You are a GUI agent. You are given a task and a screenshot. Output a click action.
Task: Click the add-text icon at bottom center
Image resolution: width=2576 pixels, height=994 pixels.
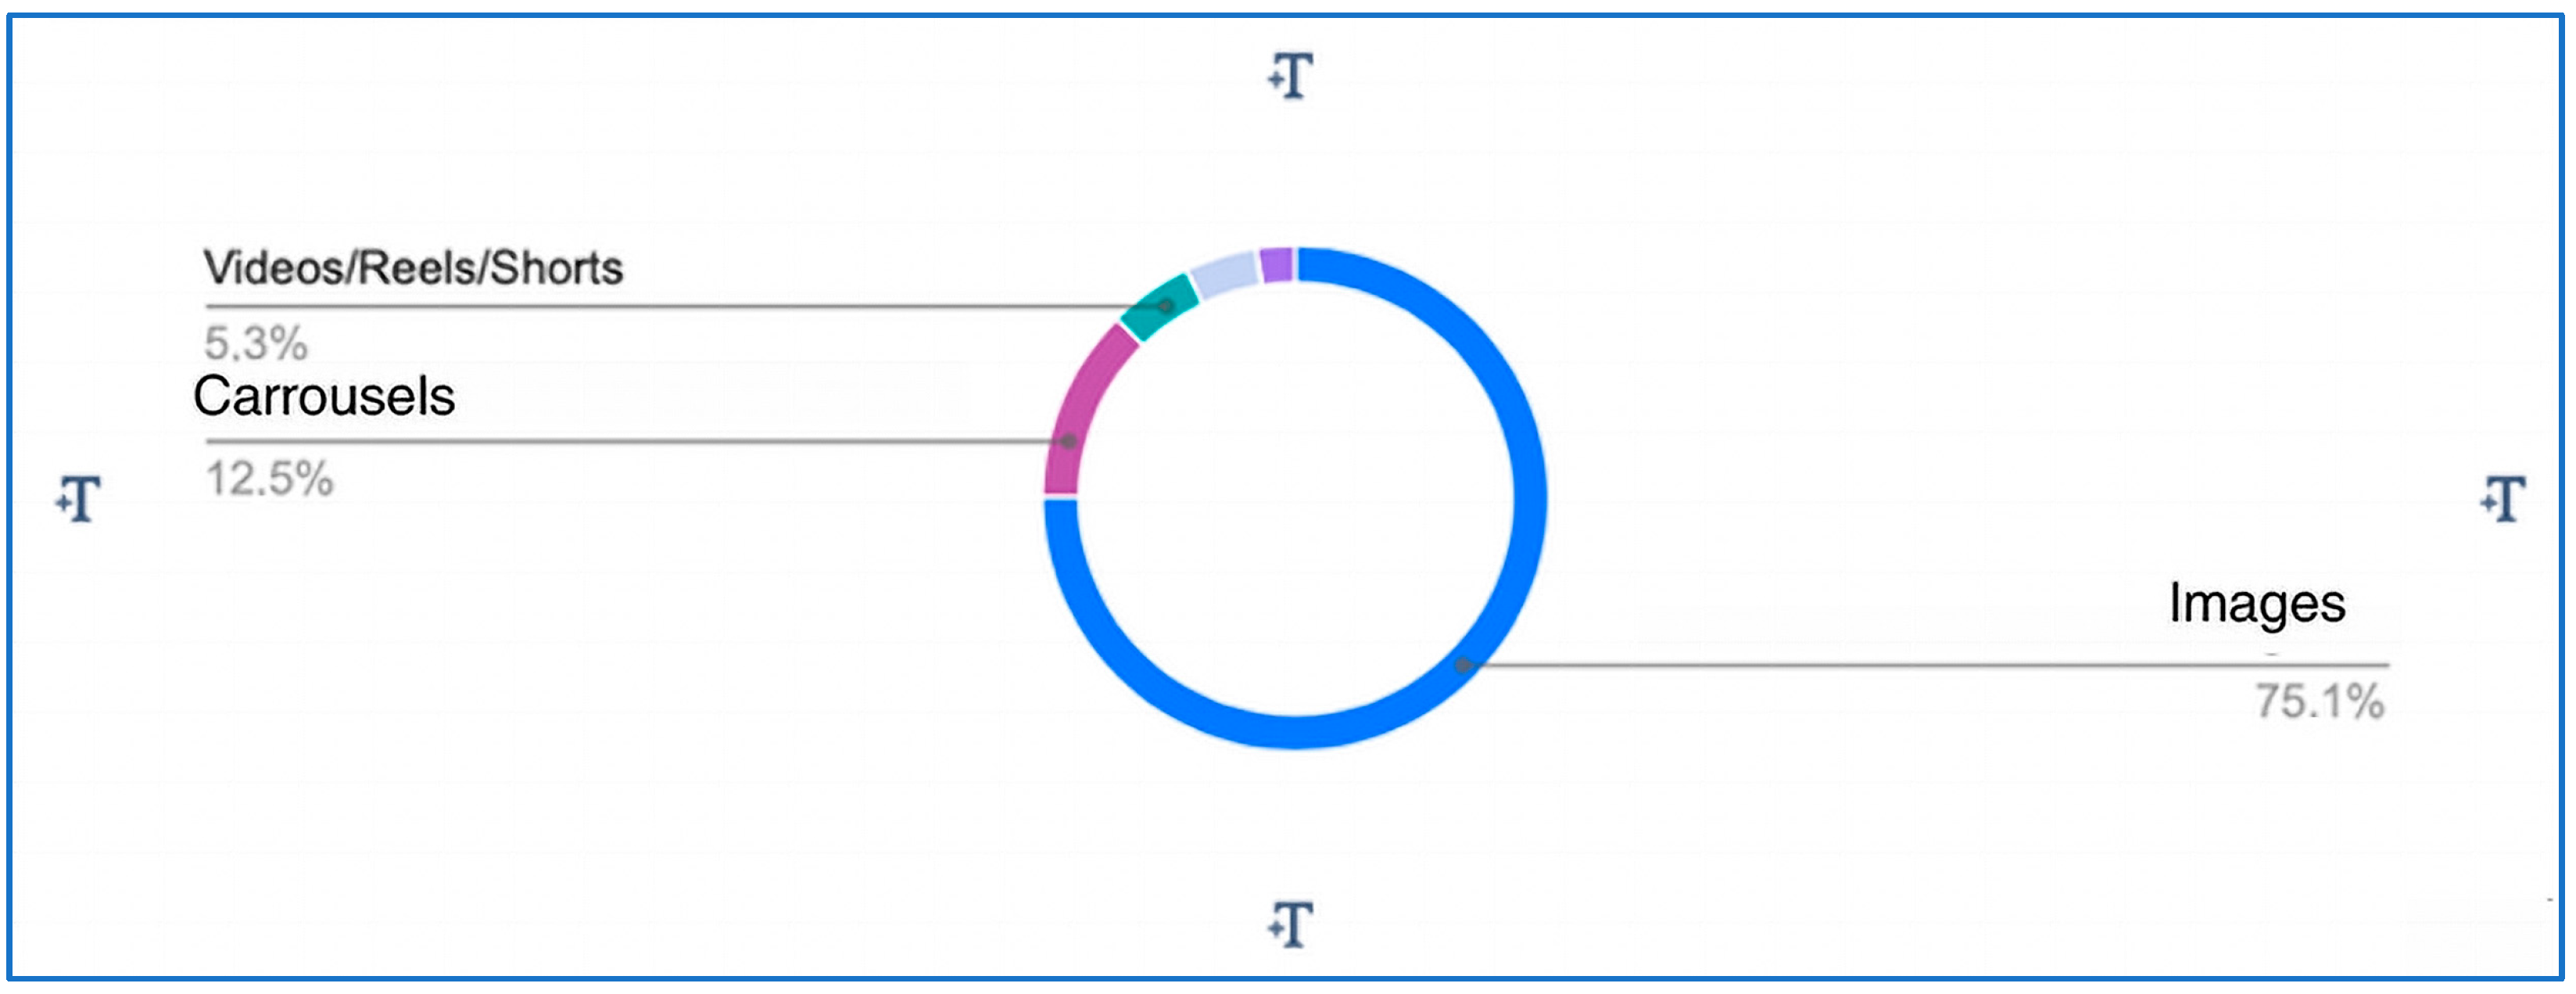[x=1290, y=924]
